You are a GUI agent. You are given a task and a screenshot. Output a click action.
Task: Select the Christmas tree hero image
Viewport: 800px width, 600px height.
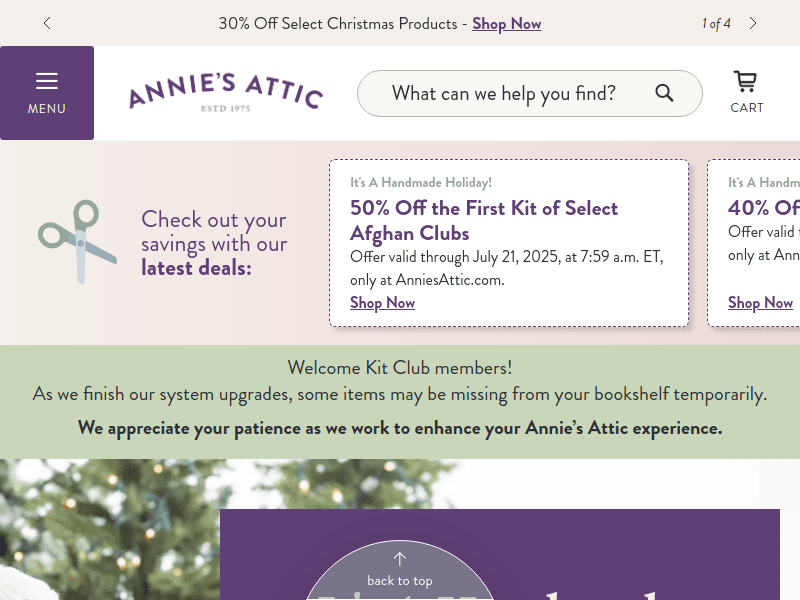coord(110,530)
